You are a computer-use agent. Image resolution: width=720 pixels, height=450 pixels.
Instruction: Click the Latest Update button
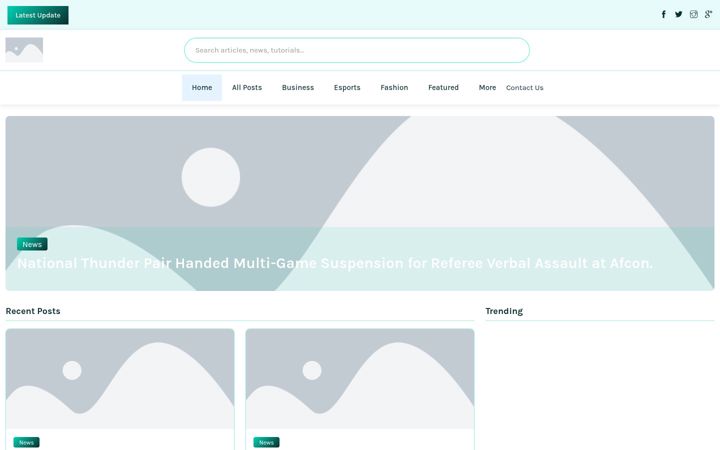[38, 15]
